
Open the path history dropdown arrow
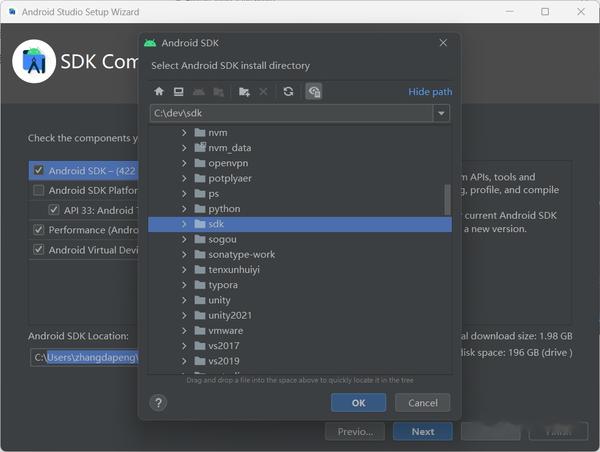441,113
